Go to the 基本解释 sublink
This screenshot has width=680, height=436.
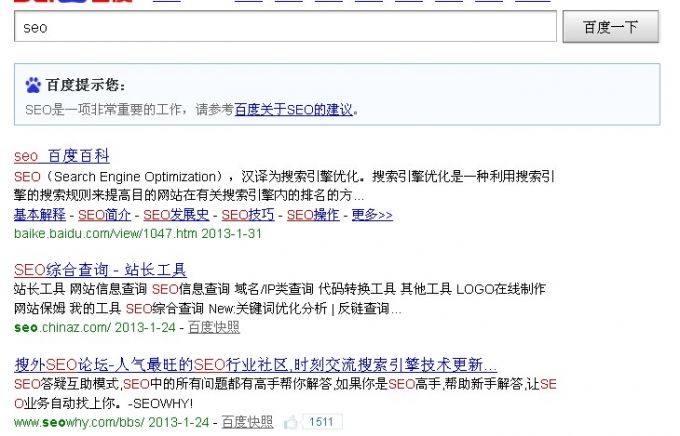pos(40,215)
